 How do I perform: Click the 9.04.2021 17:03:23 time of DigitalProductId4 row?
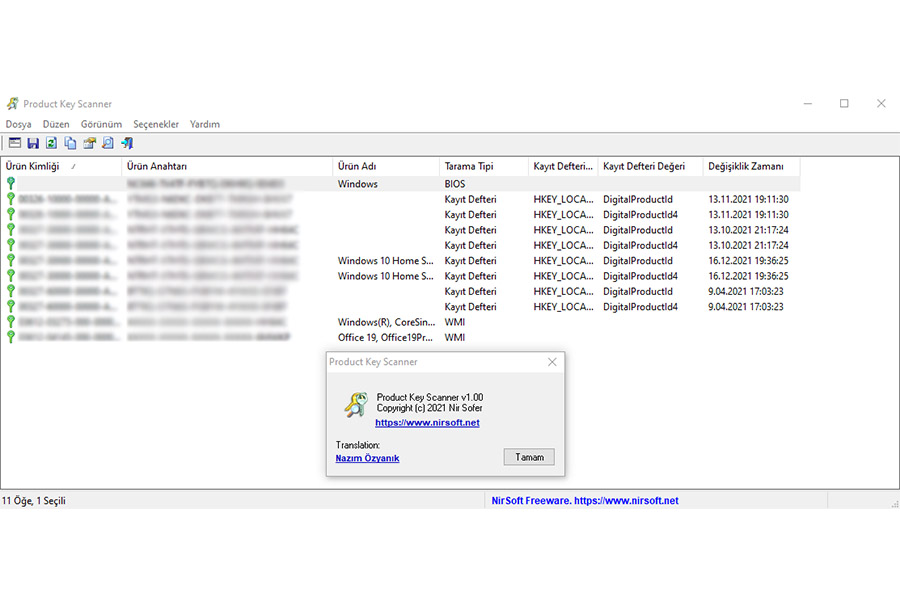(746, 307)
